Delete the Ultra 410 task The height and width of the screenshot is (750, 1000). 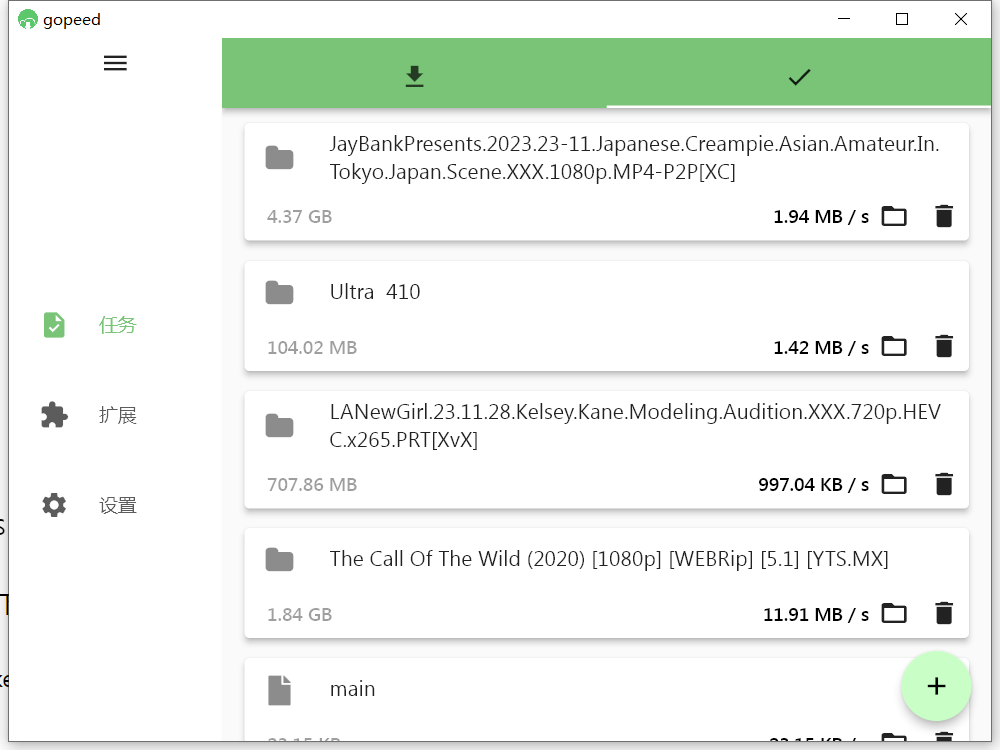(x=943, y=347)
